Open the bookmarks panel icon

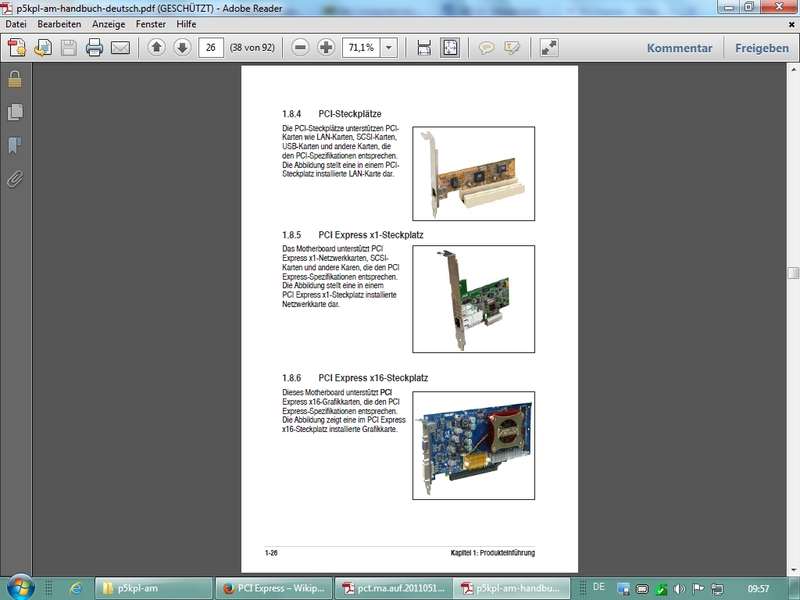pos(15,145)
